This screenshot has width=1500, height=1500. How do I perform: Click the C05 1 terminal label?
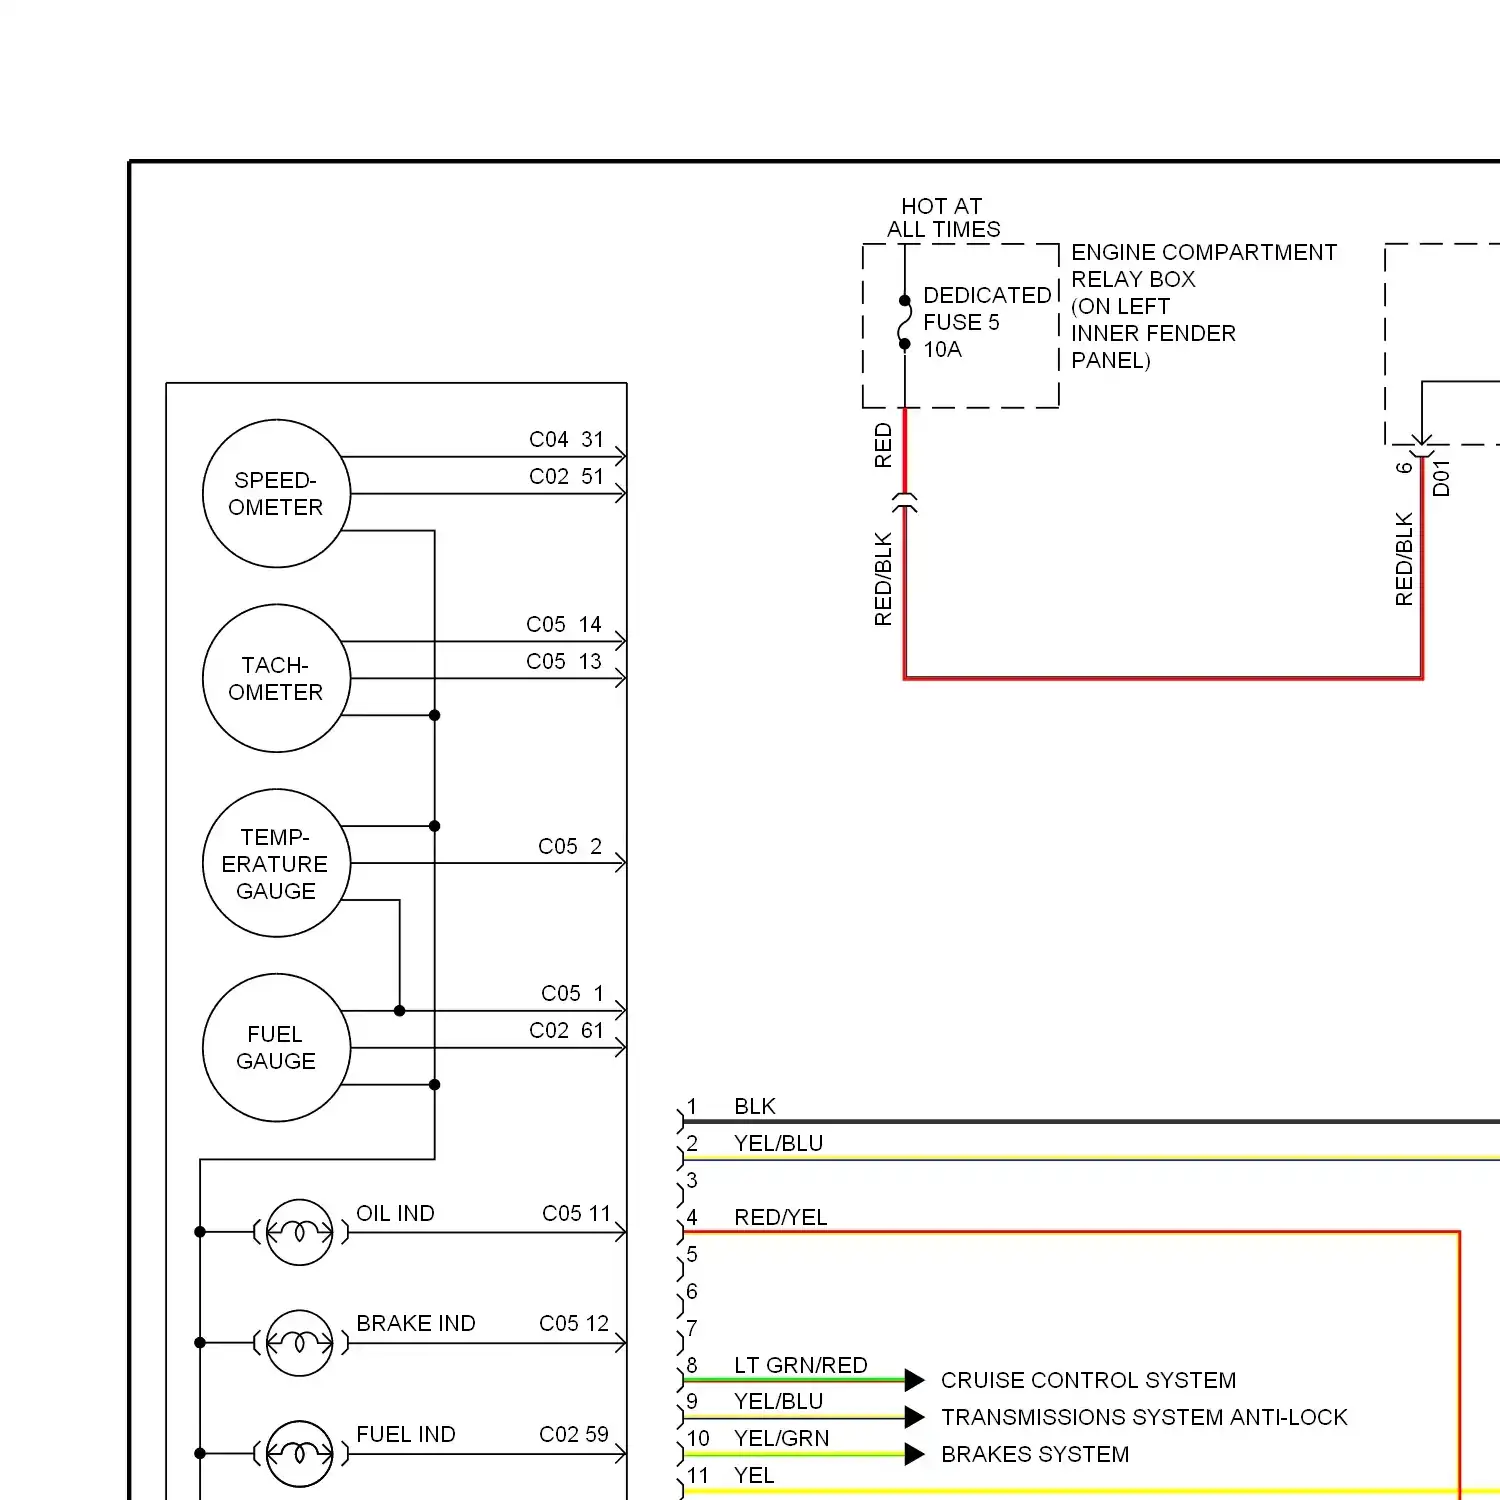(x=573, y=993)
